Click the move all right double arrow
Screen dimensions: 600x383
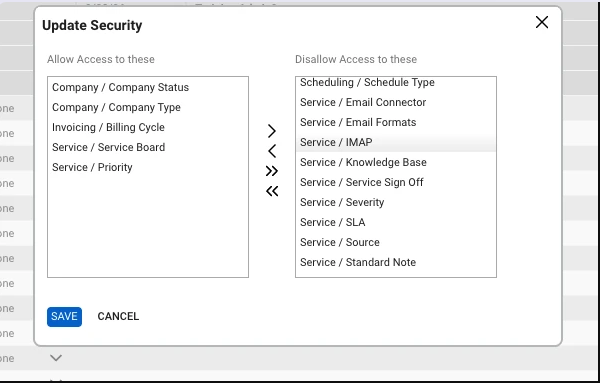click(x=272, y=171)
